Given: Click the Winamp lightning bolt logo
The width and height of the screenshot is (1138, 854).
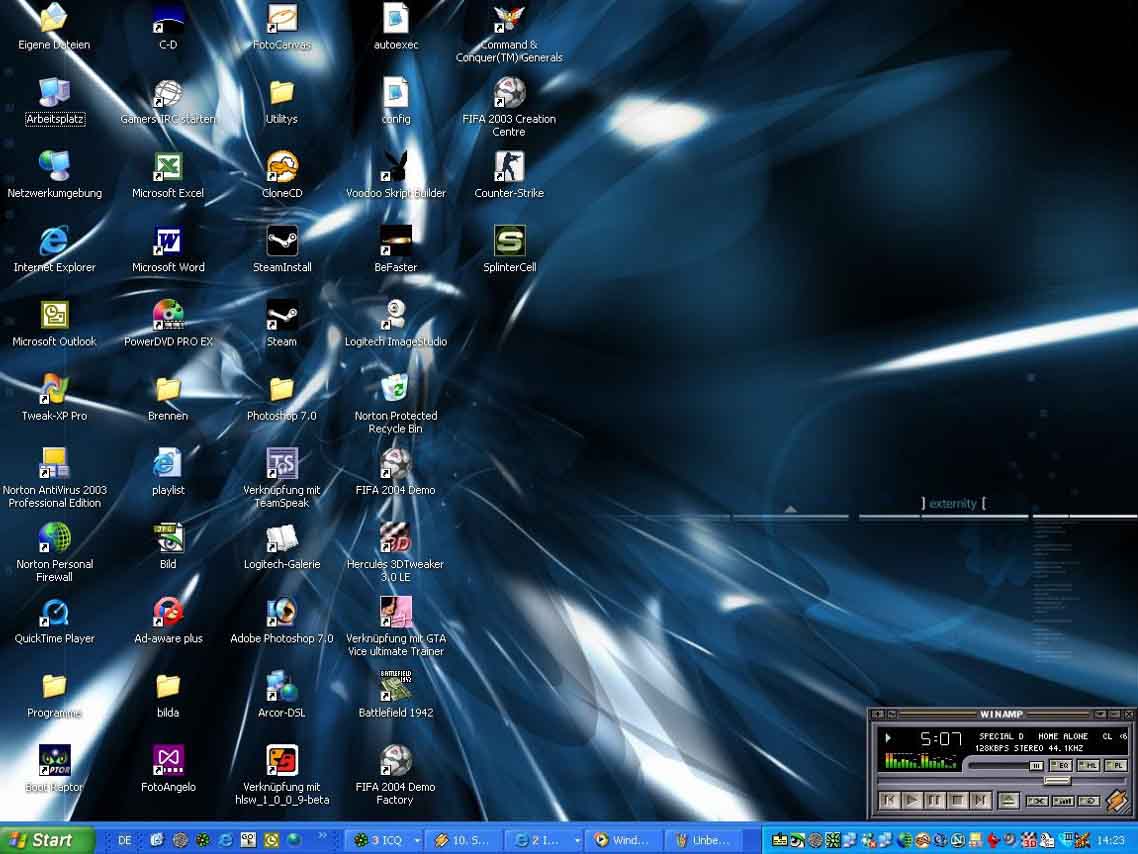Looking at the screenshot, I should 1118,802.
